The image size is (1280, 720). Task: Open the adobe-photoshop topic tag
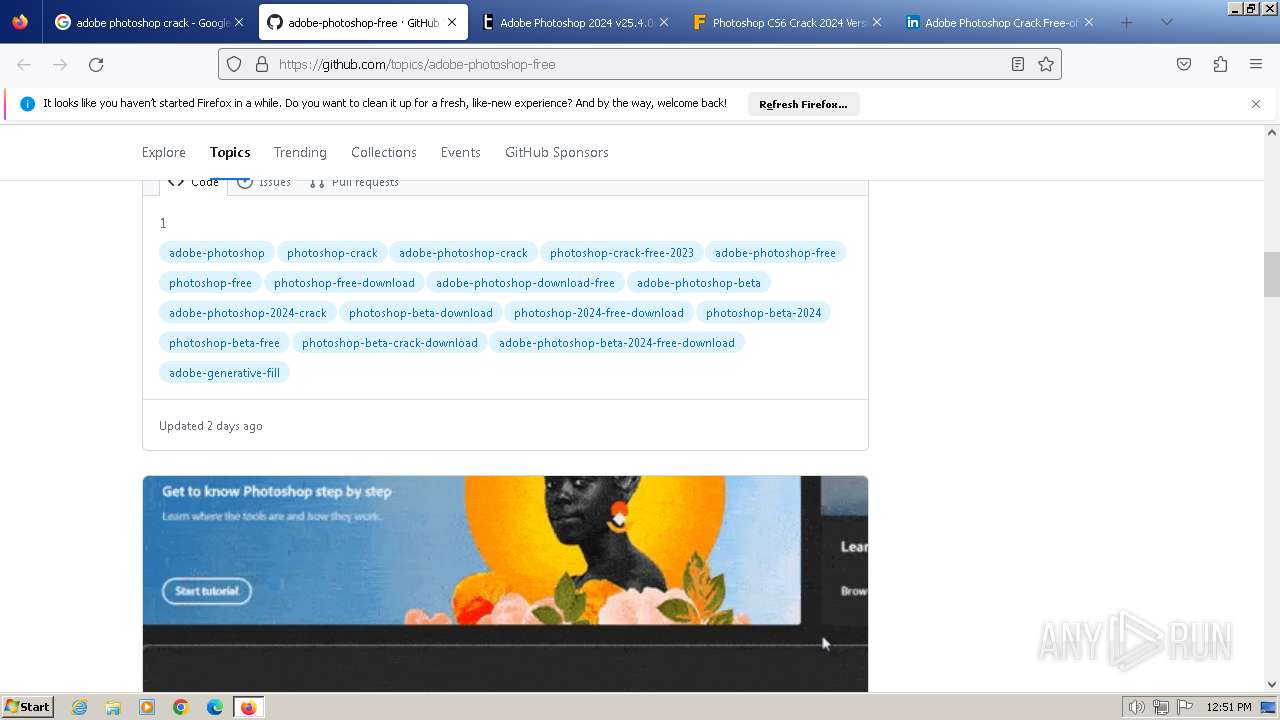coord(217,253)
